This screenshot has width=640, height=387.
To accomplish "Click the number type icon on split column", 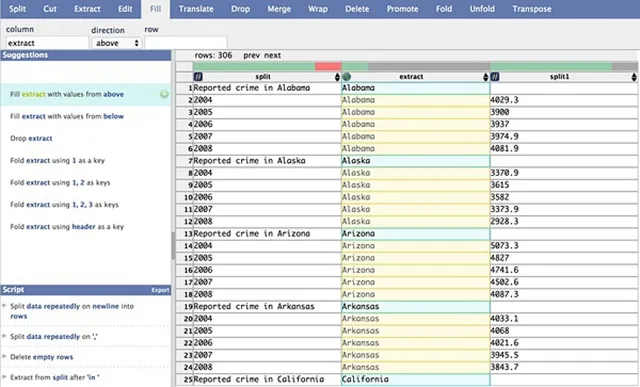I will [x=198, y=77].
